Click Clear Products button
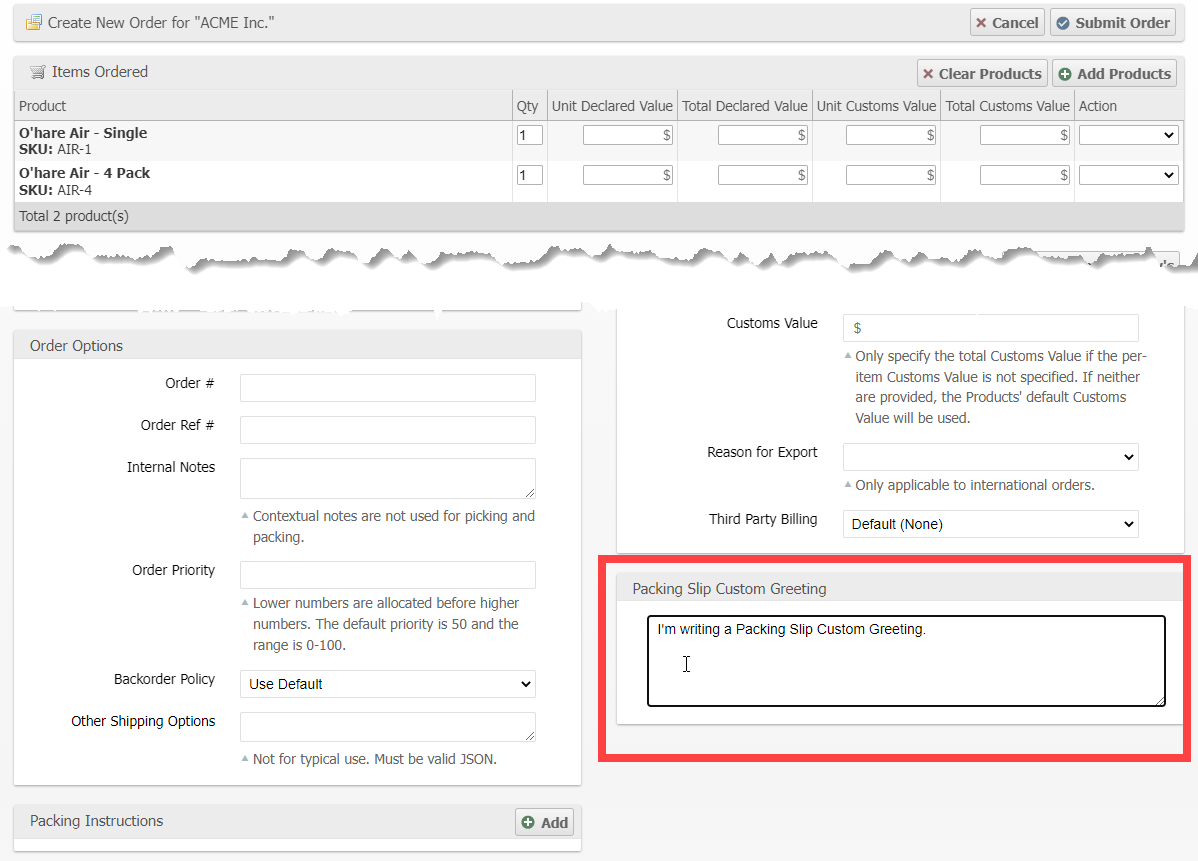 pyautogui.click(x=981, y=74)
